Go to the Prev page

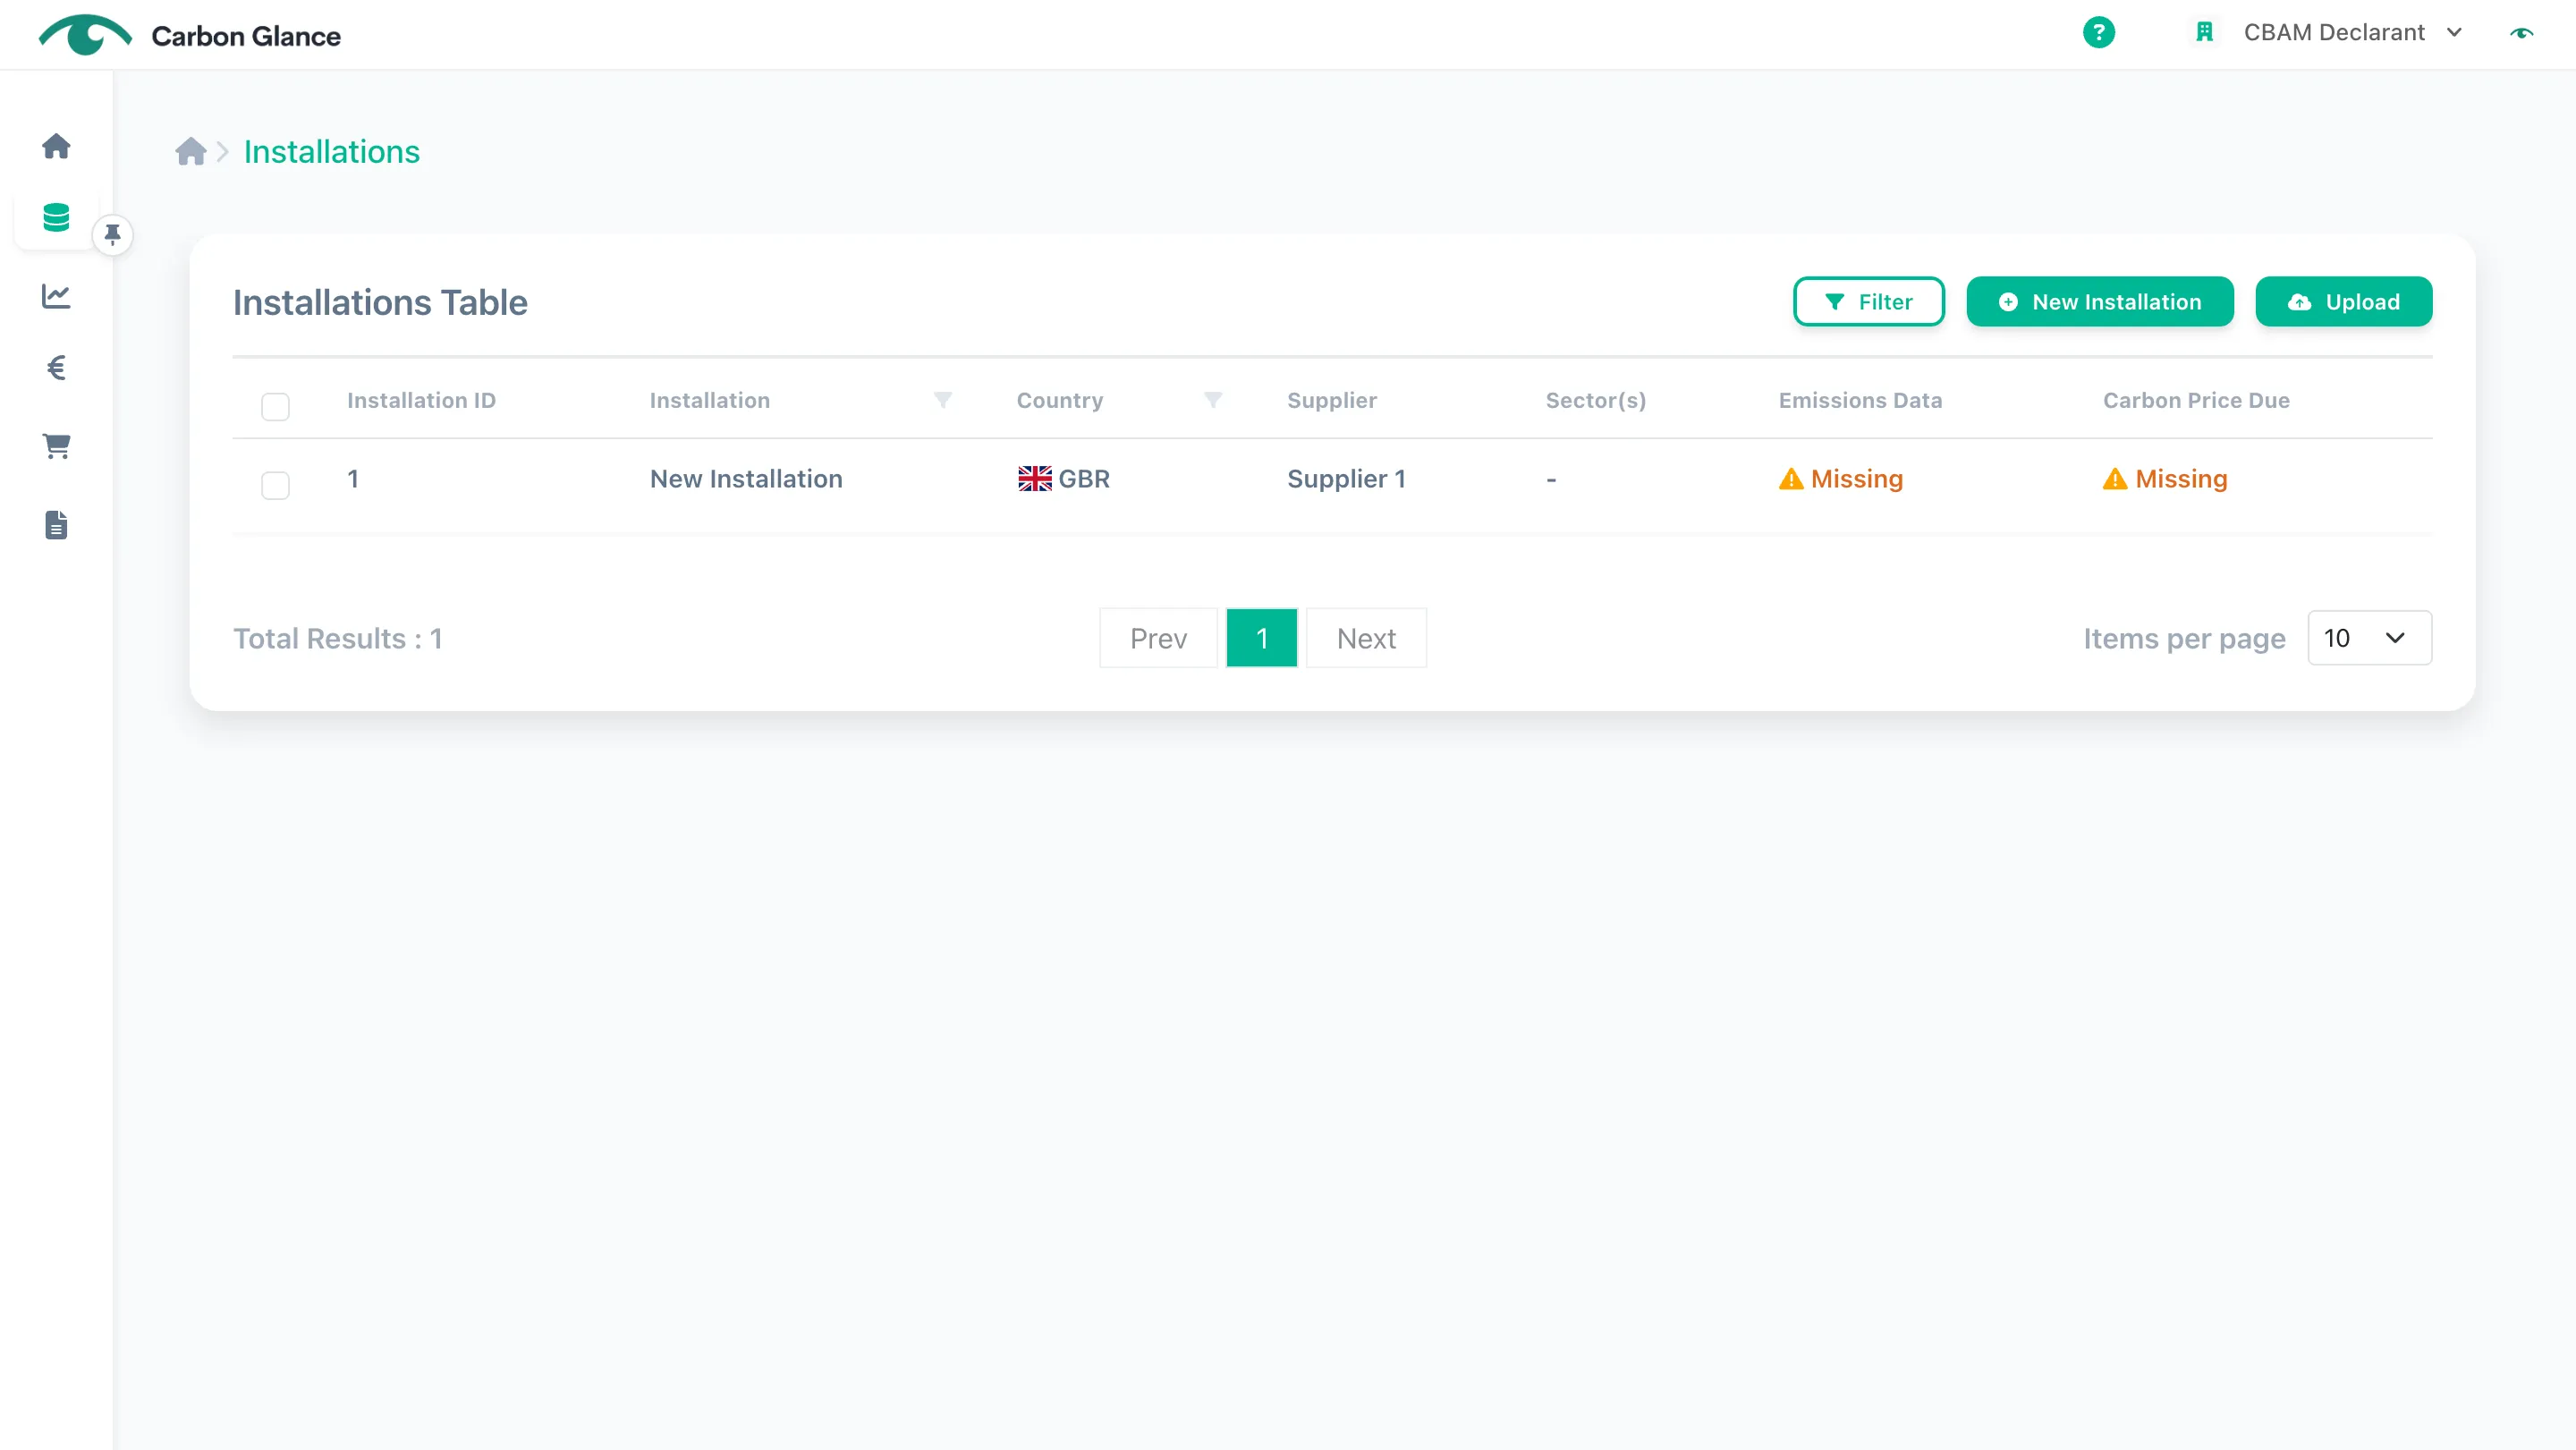[x=1158, y=638]
